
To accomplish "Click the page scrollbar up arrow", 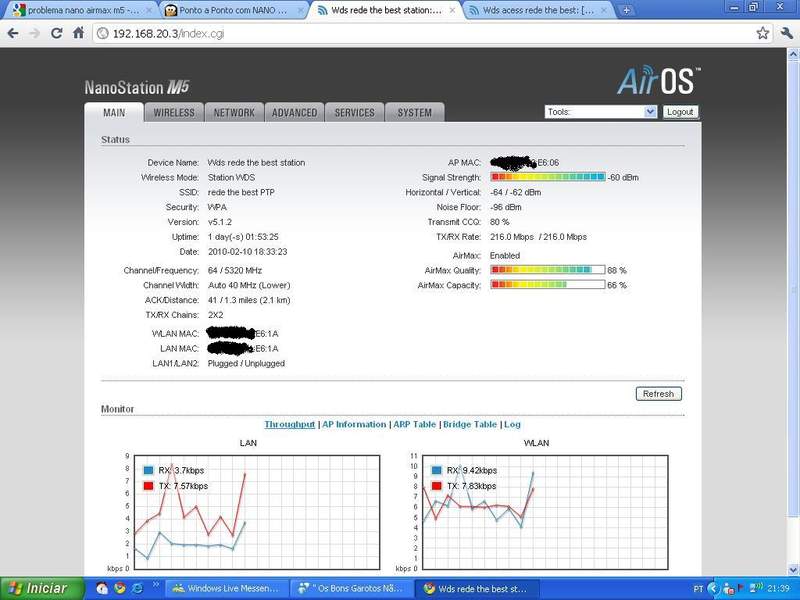I will pyautogui.click(x=793, y=54).
